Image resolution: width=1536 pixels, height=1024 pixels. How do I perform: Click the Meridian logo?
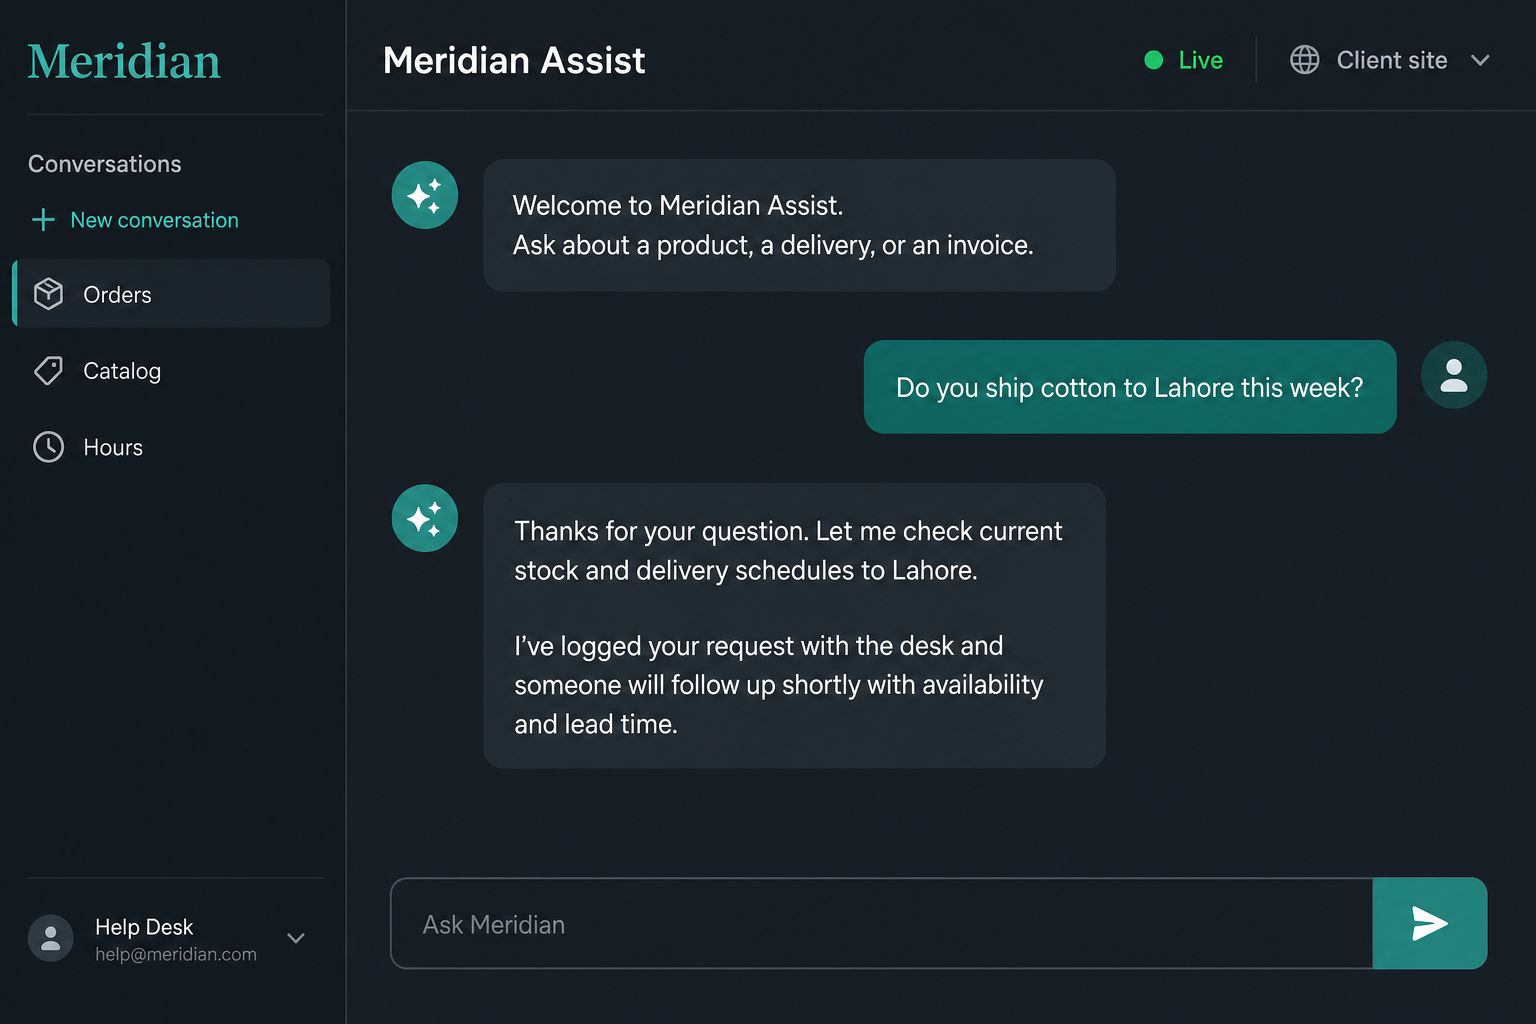[x=124, y=61]
